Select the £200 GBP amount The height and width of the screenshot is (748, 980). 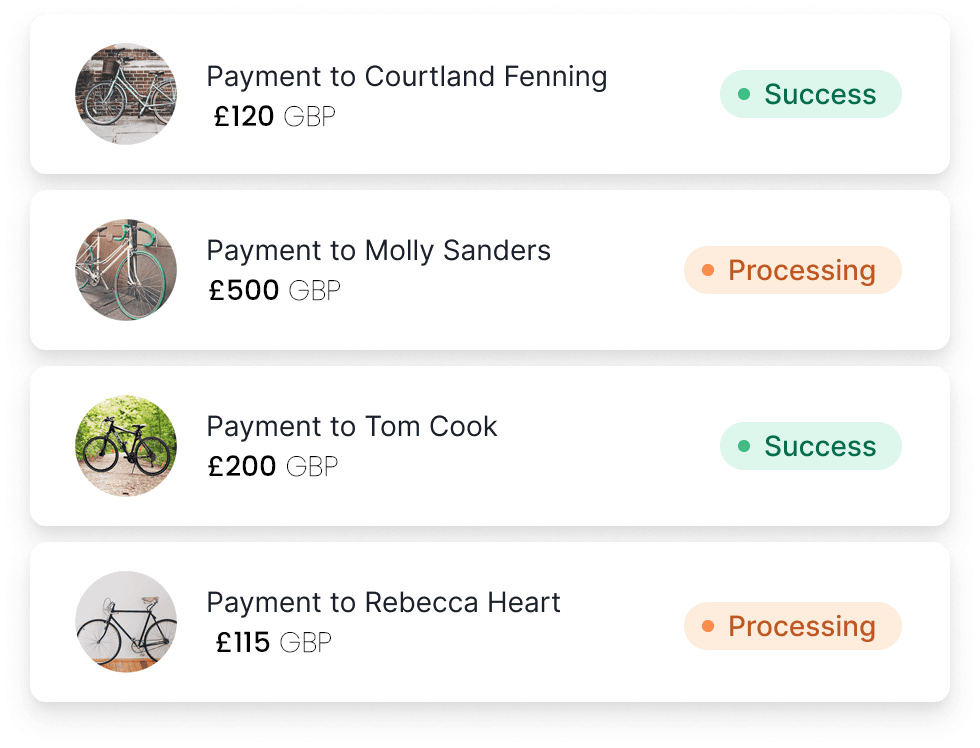(x=272, y=466)
